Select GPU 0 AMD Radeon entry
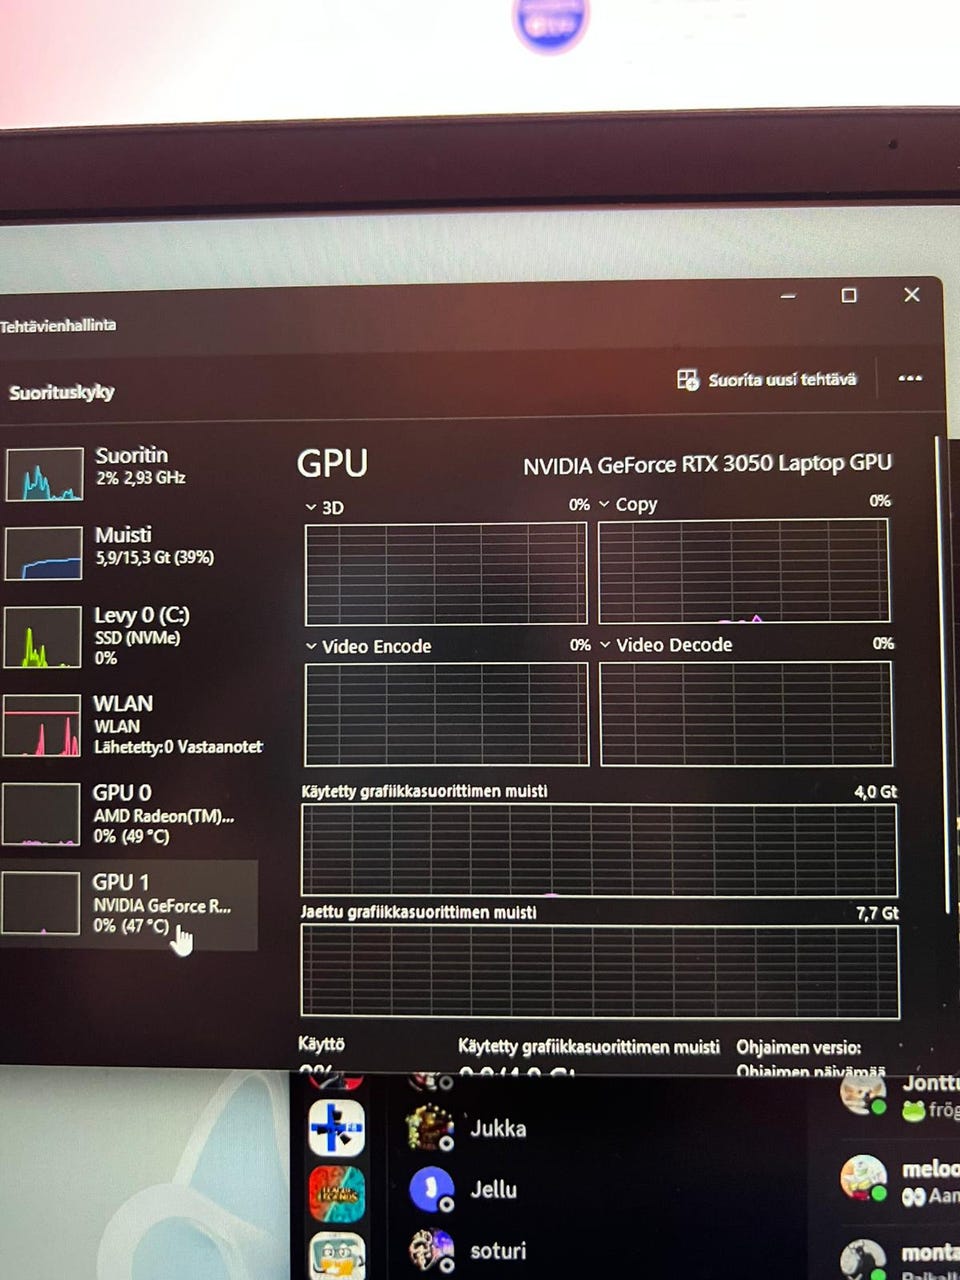 [130, 814]
